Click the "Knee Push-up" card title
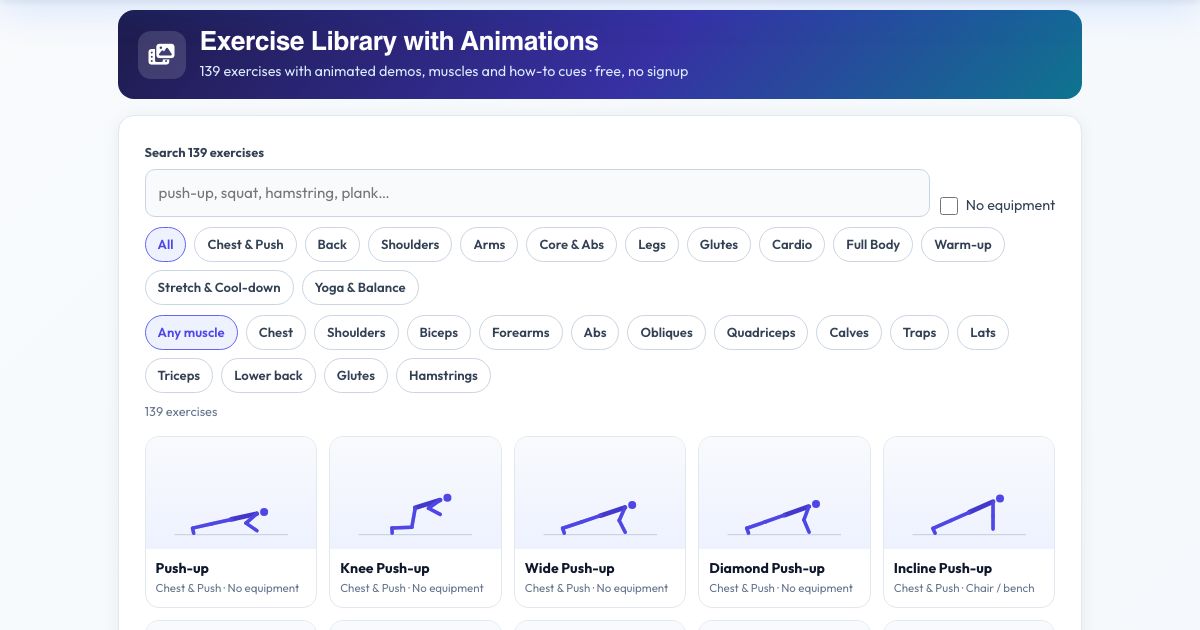The image size is (1200, 630). pyautogui.click(x=385, y=568)
